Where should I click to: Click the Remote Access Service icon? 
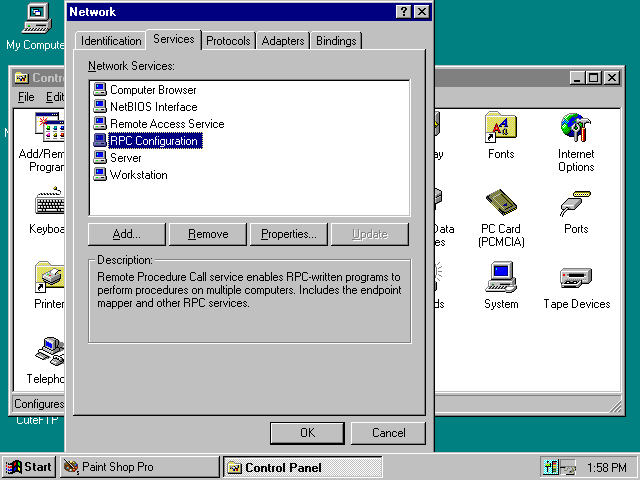point(100,123)
